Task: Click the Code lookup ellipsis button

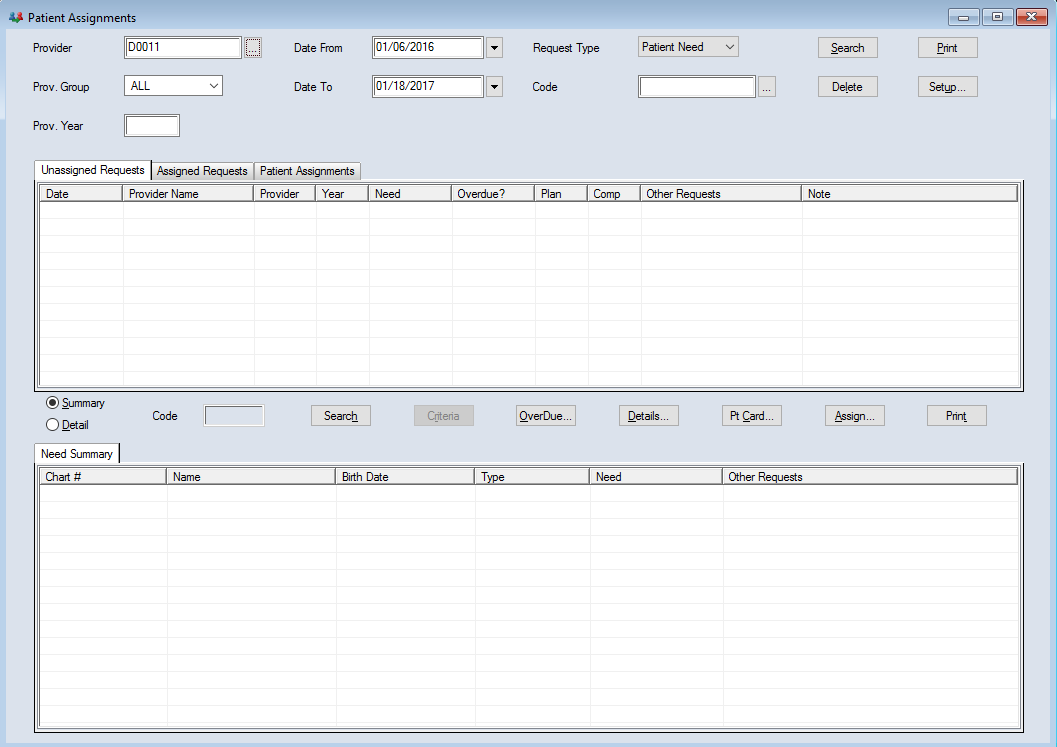Action: click(767, 88)
